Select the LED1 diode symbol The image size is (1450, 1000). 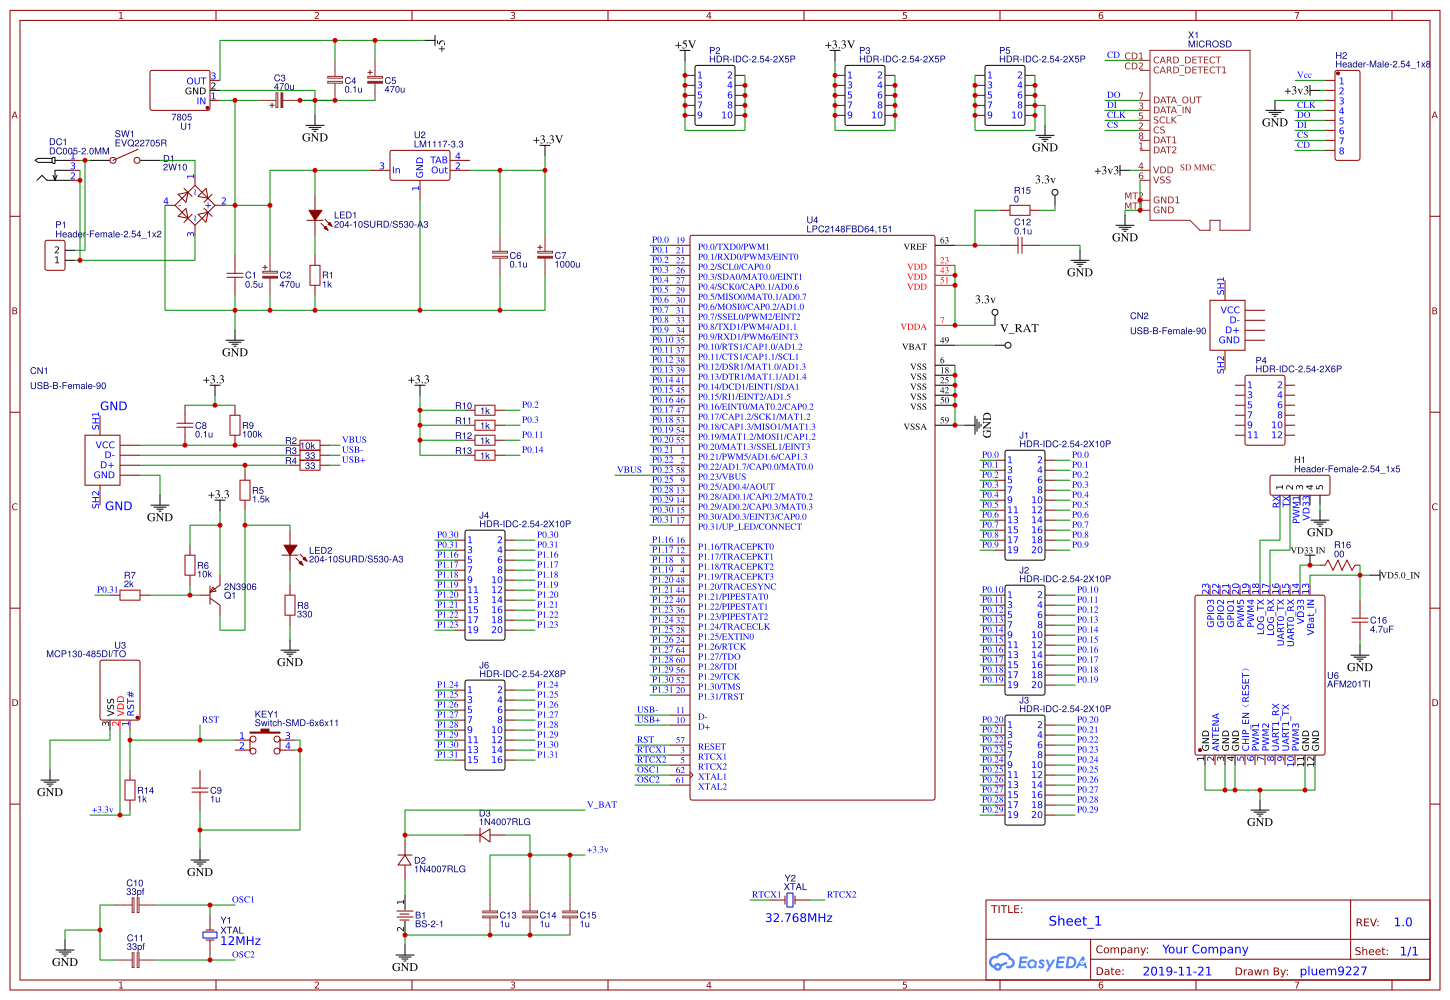(x=315, y=216)
